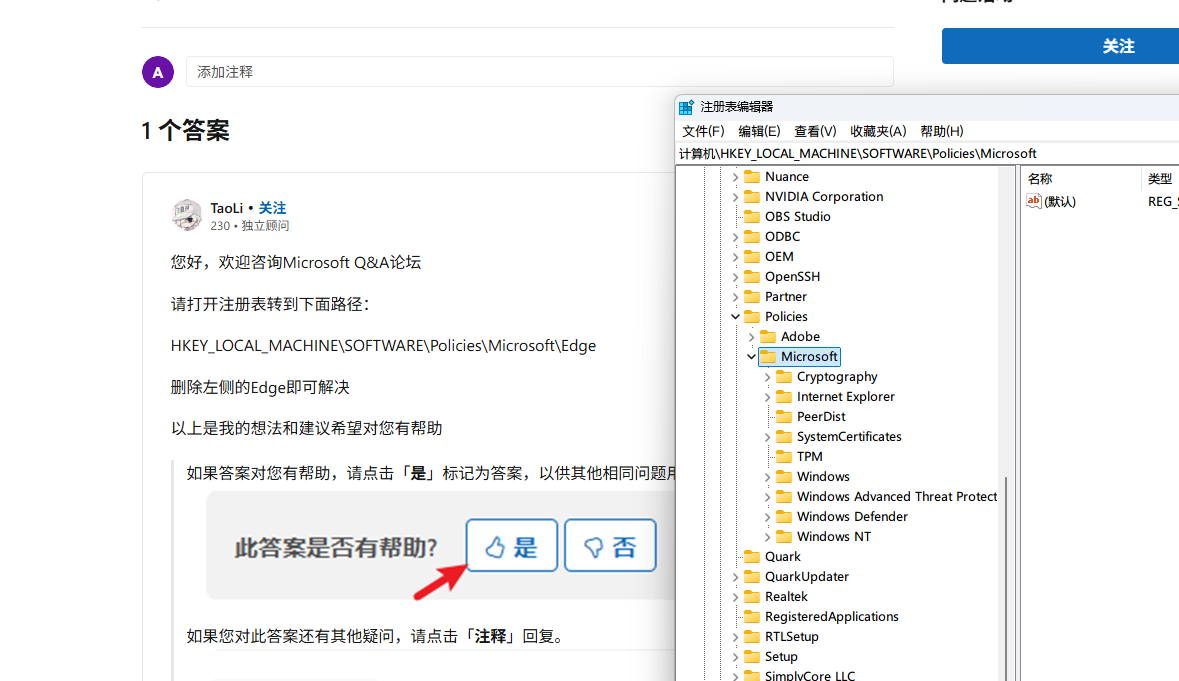Image resolution: width=1179 pixels, height=681 pixels.
Task: Click the blue 关注 button
Action: pyautogui.click(x=1060, y=46)
